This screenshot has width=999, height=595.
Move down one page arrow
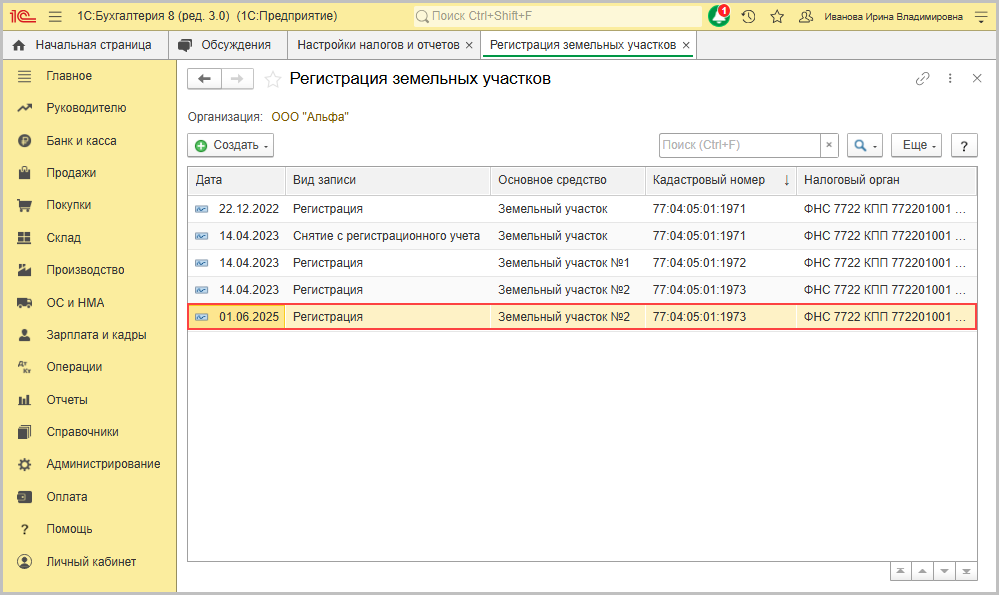coord(944,571)
